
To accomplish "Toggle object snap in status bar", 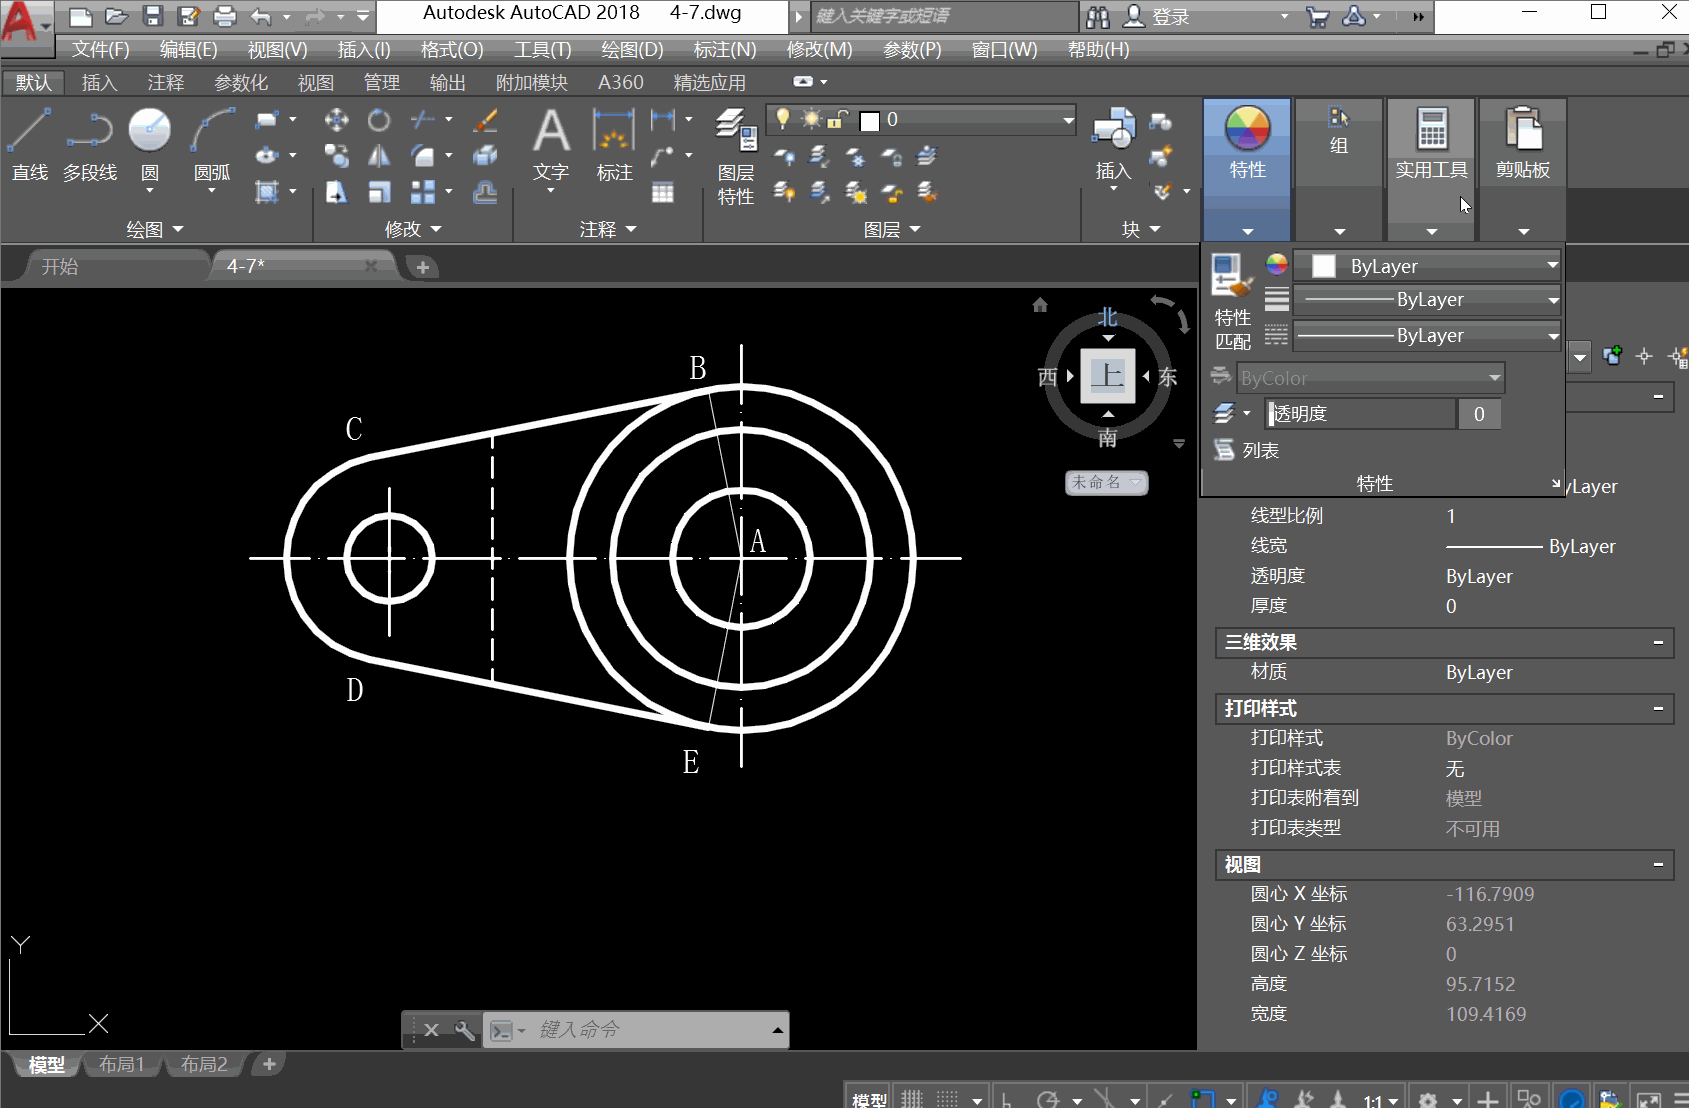I will tap(1203, 1100).
